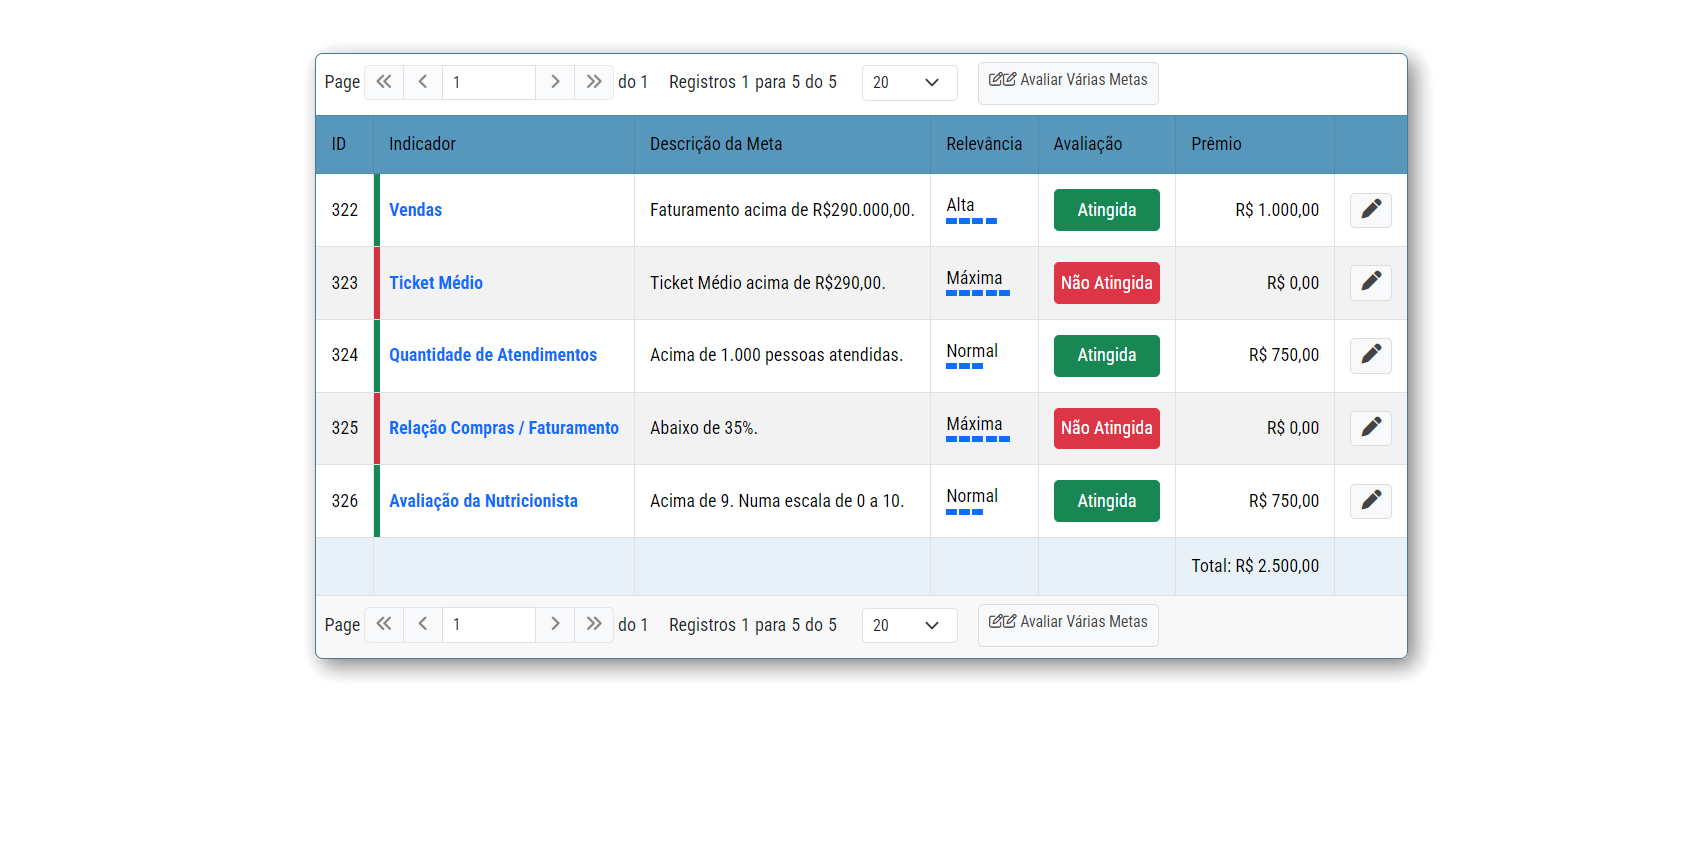Click the edit pencil for Vendas row
1700x850 pixels.
tap(1370, 210)
